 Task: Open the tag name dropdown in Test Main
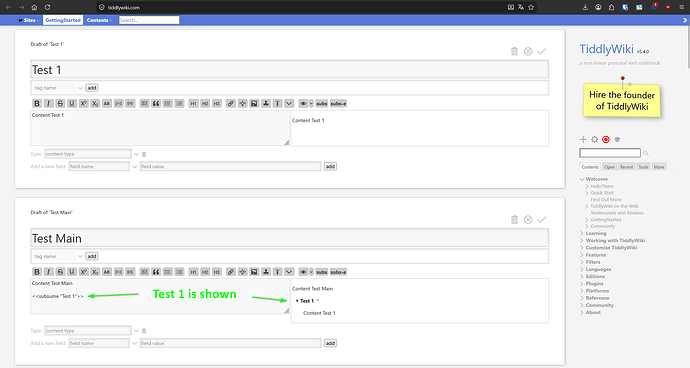(x=80, y=256)
